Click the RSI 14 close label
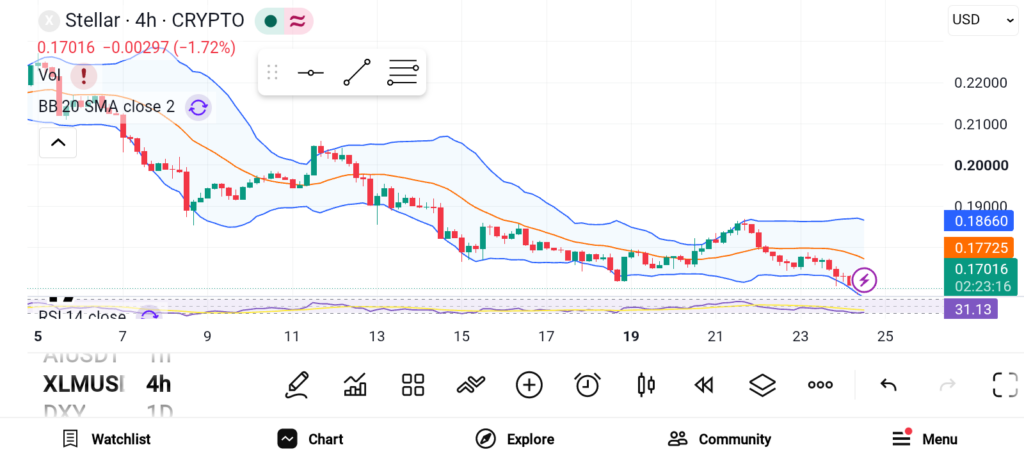The width and height of the screenshot is (1024, 461). 82,317
